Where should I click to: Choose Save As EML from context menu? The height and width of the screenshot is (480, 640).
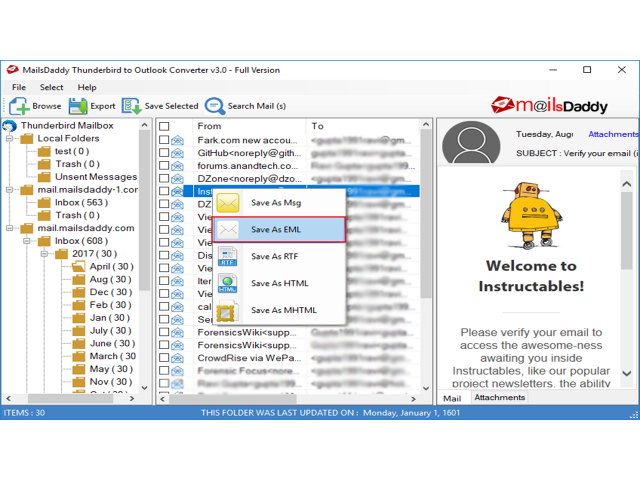pos(279,230)
